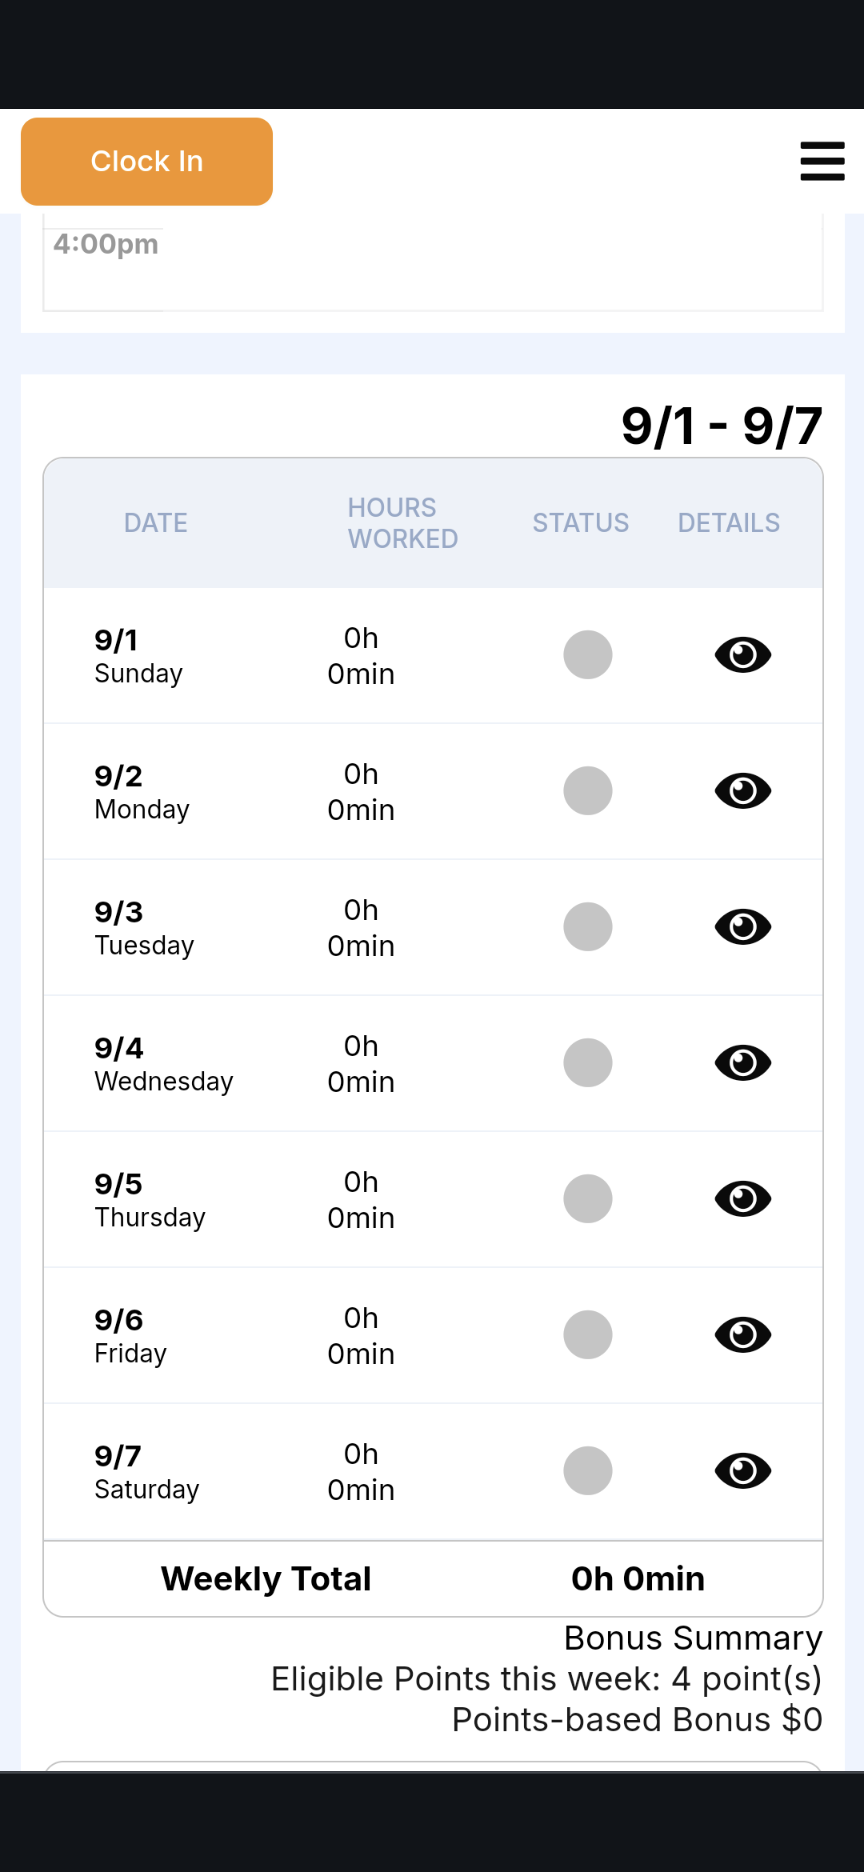Image resolution: width=864 pixels, height=1872 pixels.
Task: Click the 4:00pm time slot
Action: click(106, 244)
